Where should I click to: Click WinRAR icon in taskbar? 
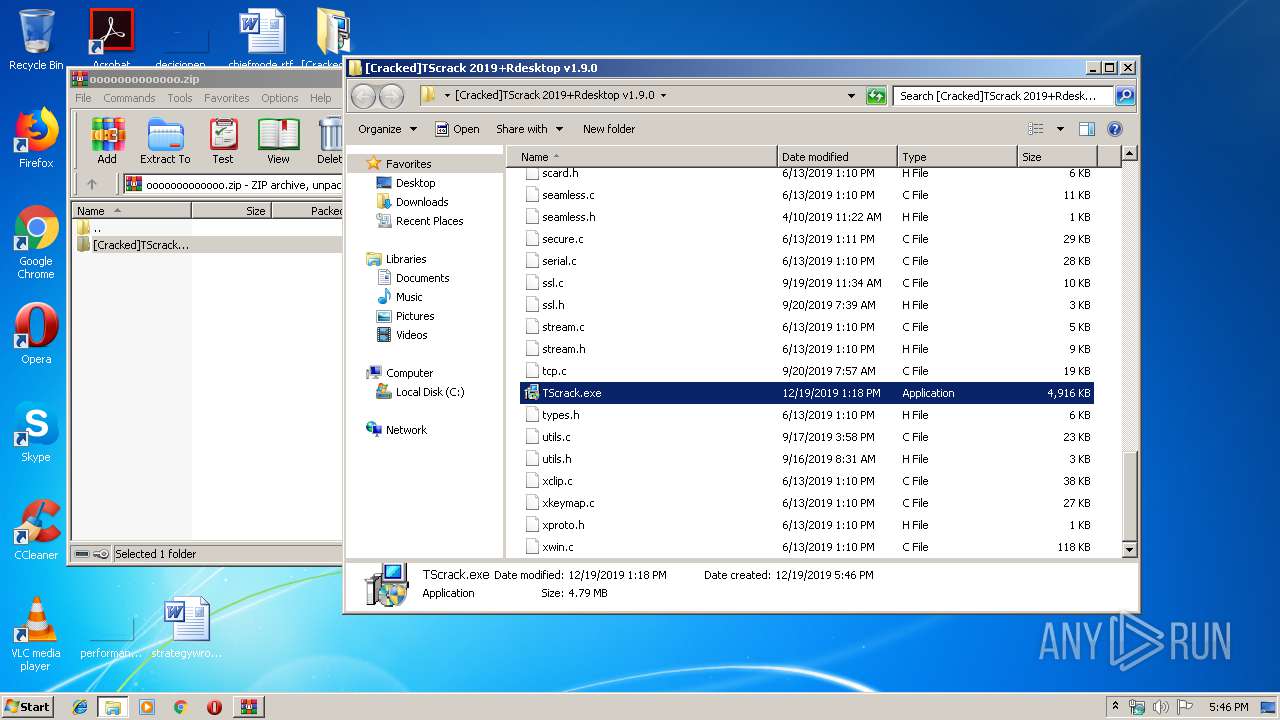point(249,707)
